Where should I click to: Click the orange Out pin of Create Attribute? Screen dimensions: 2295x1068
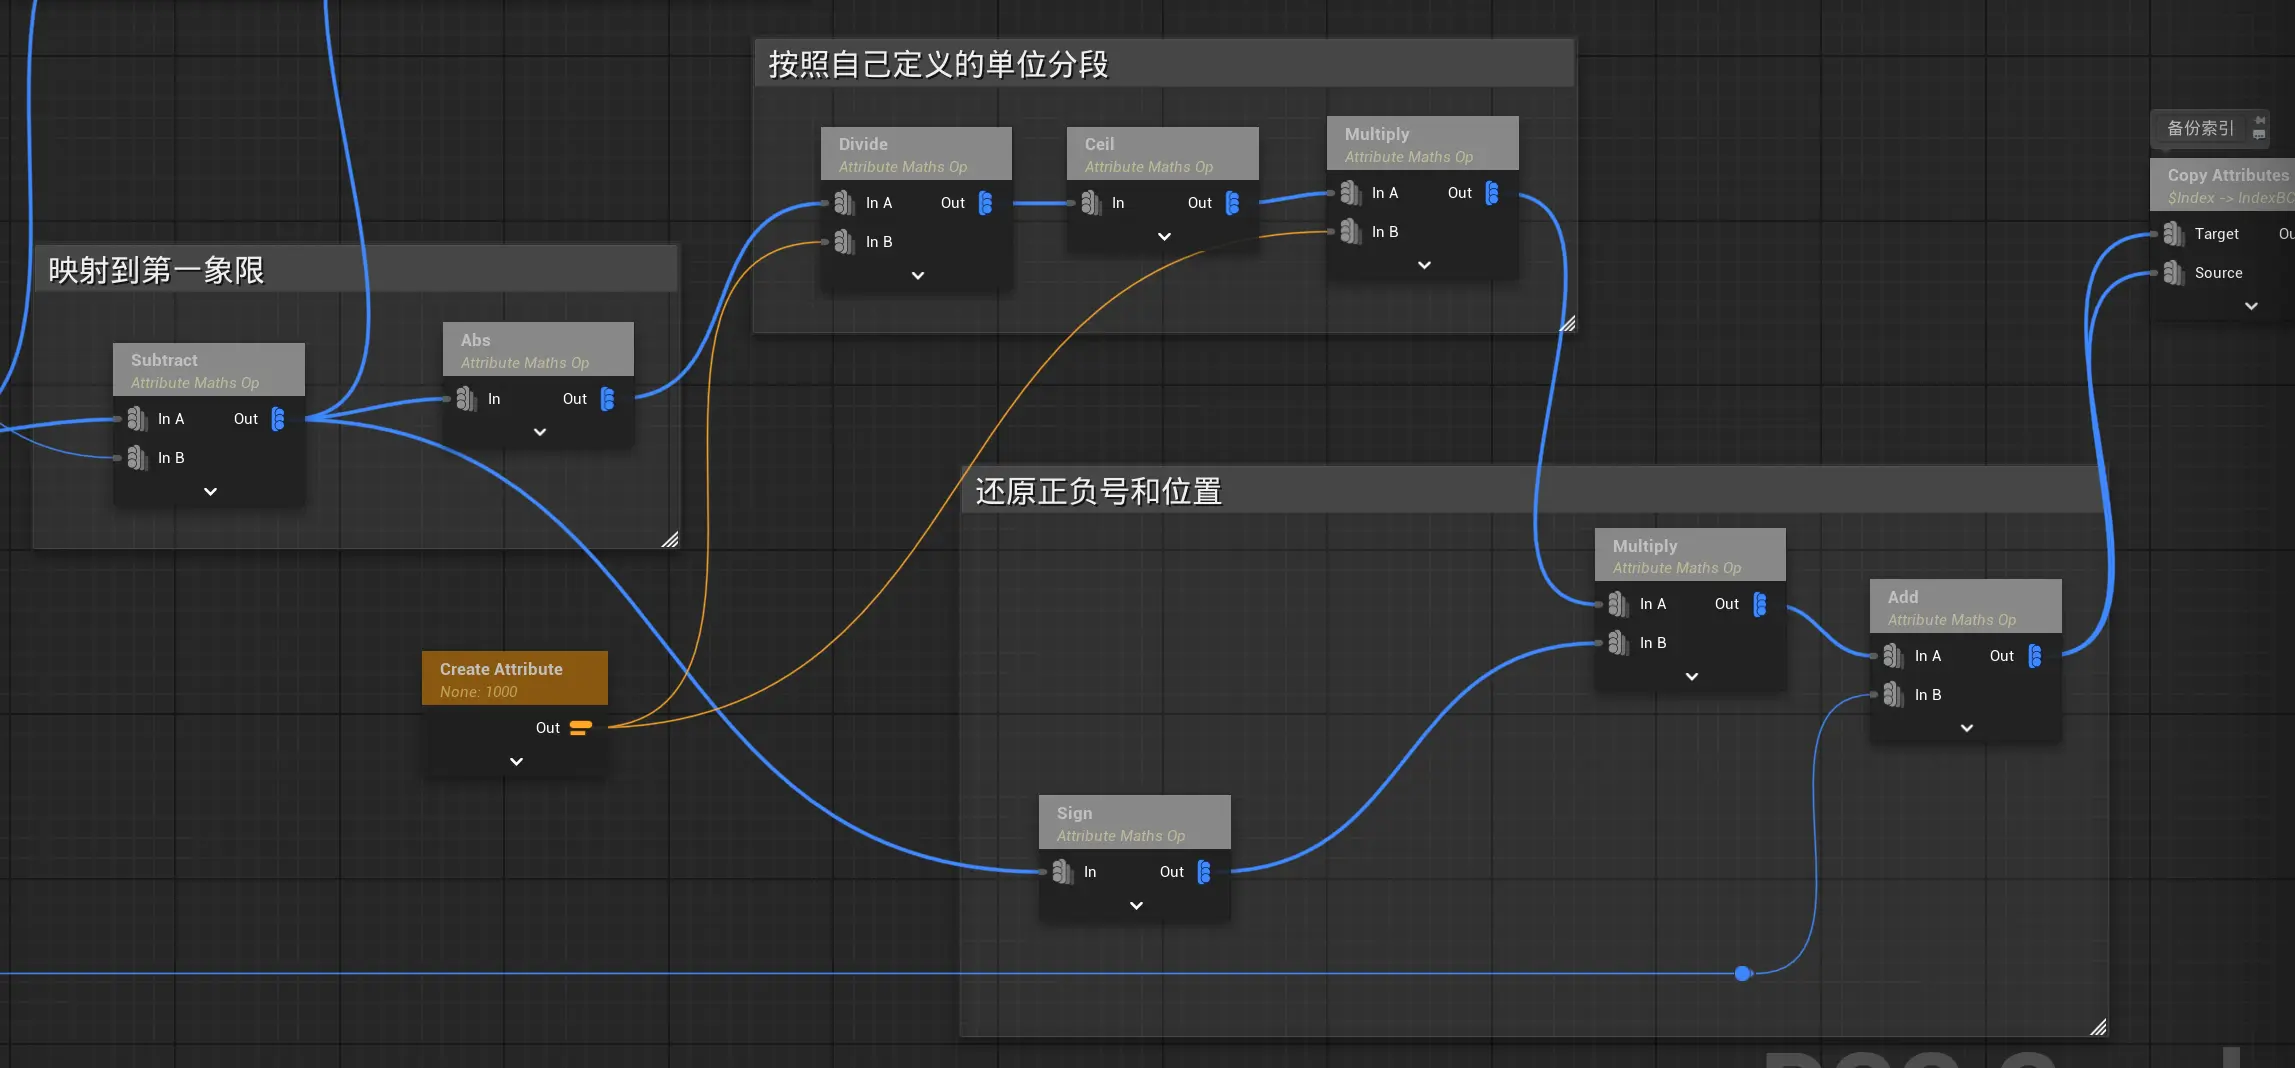click(580, 728)
